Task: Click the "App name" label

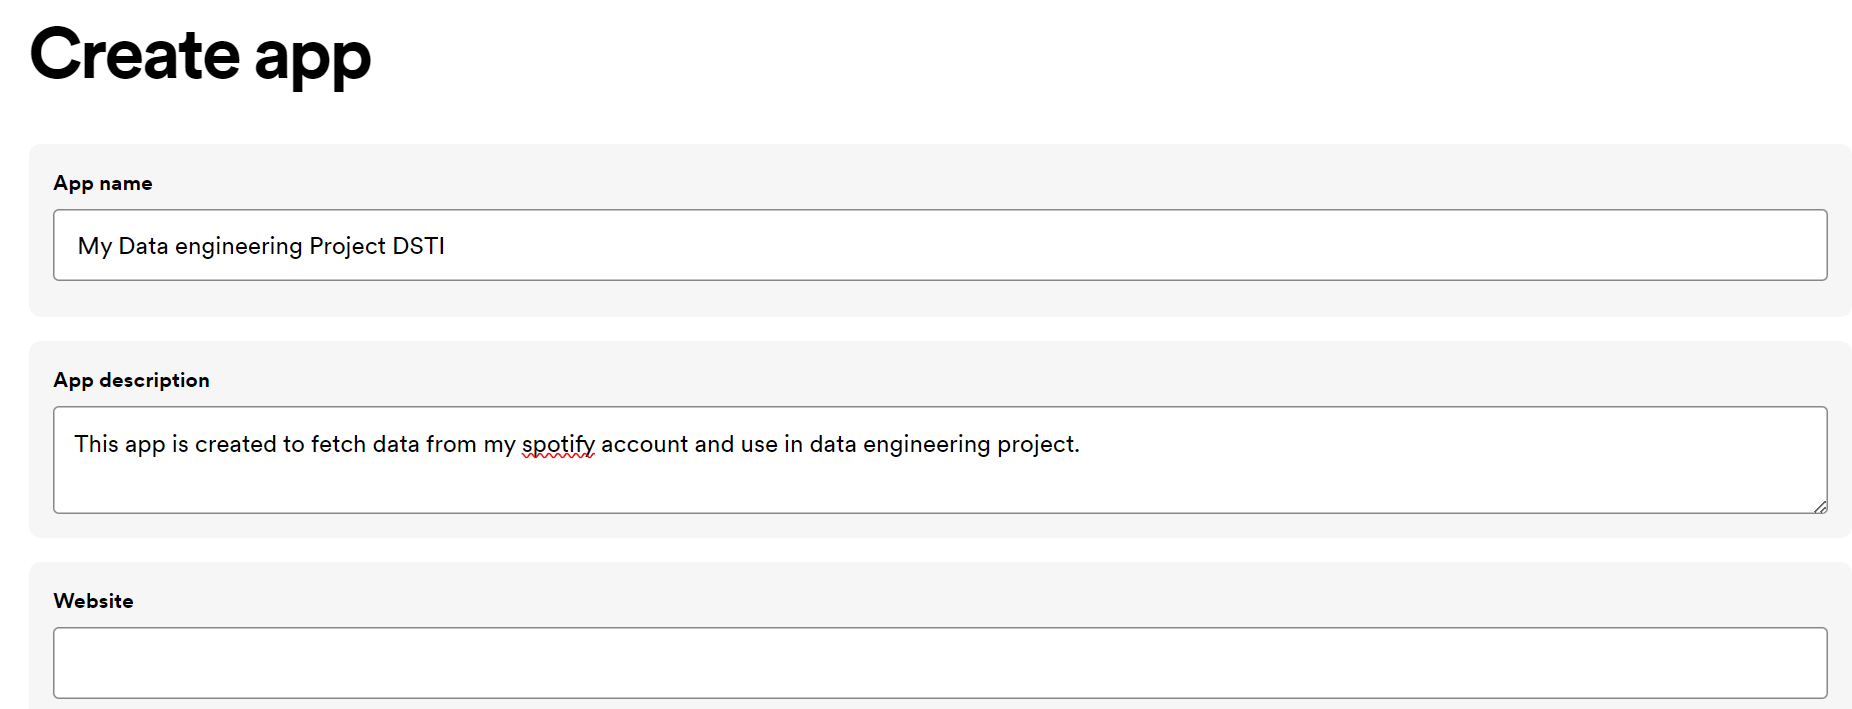Action: point(103,183)
